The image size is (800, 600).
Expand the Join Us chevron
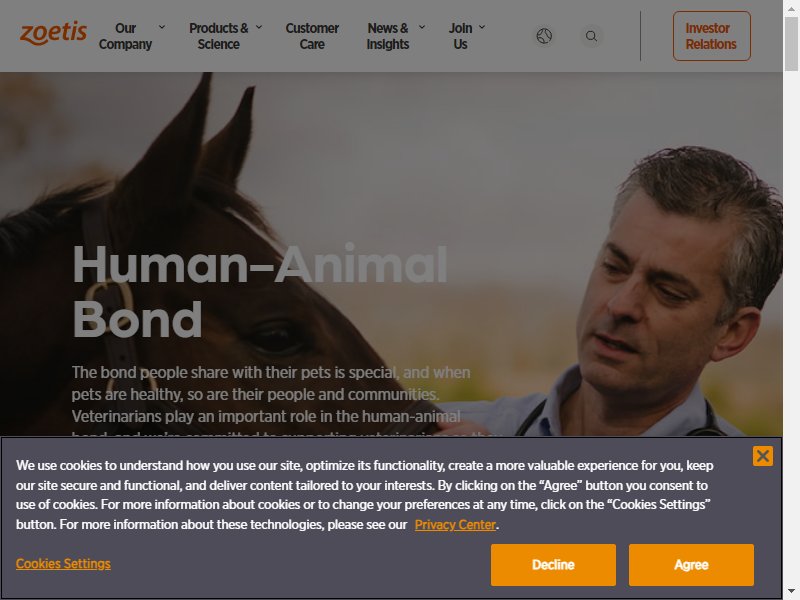[482, 27]
